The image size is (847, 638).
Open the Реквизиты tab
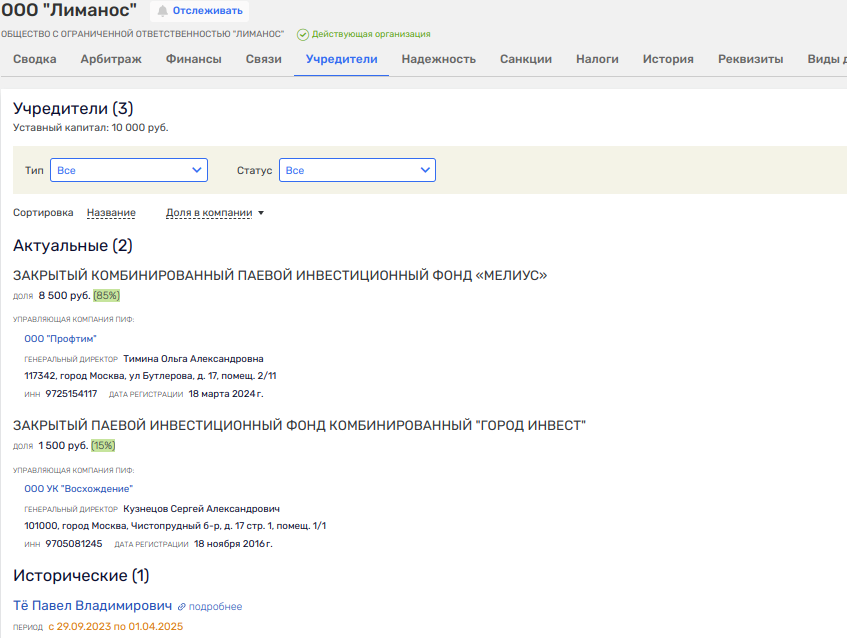click(x=750, y=59)
